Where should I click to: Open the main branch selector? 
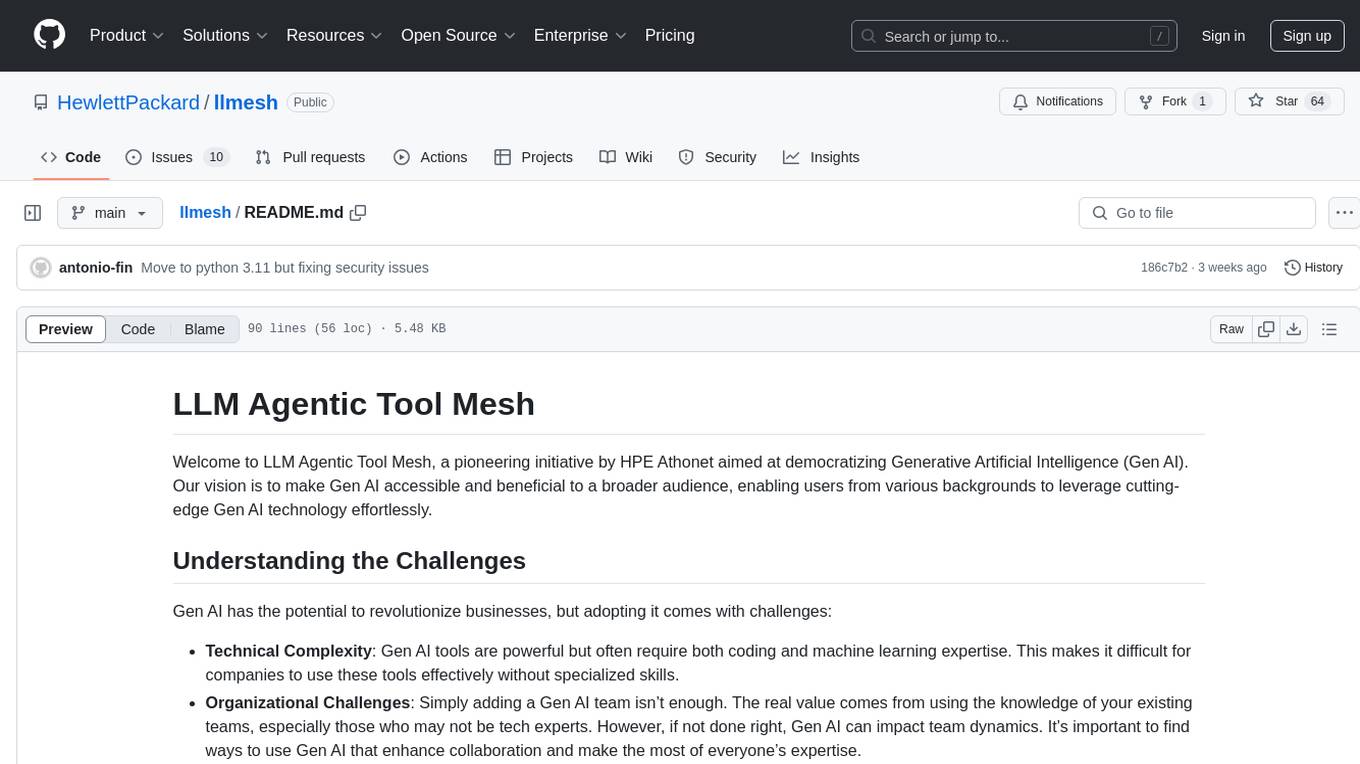point(110,213)
